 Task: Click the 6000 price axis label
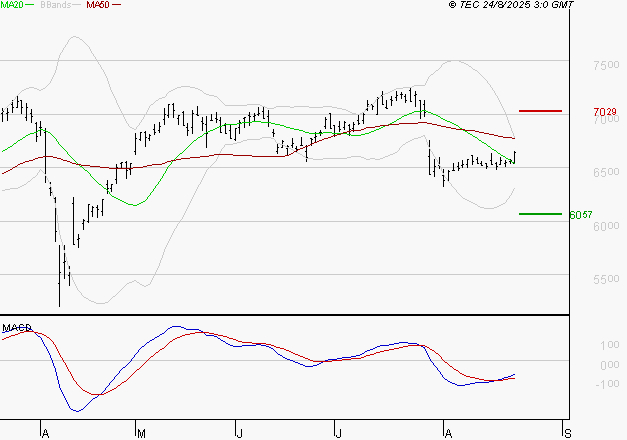pos(606,226)
